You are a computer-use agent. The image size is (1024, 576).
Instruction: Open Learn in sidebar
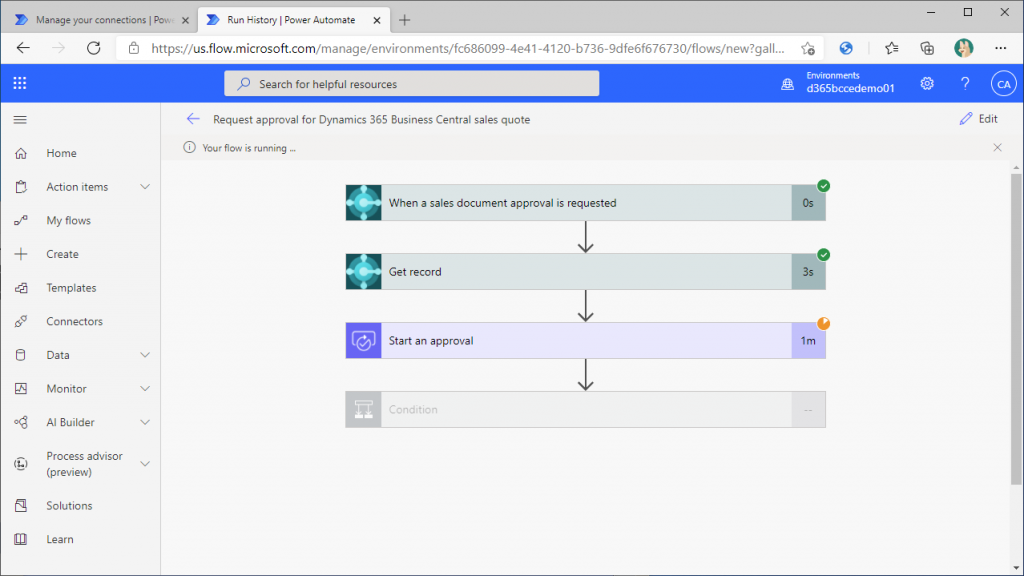tap(59, 539)
